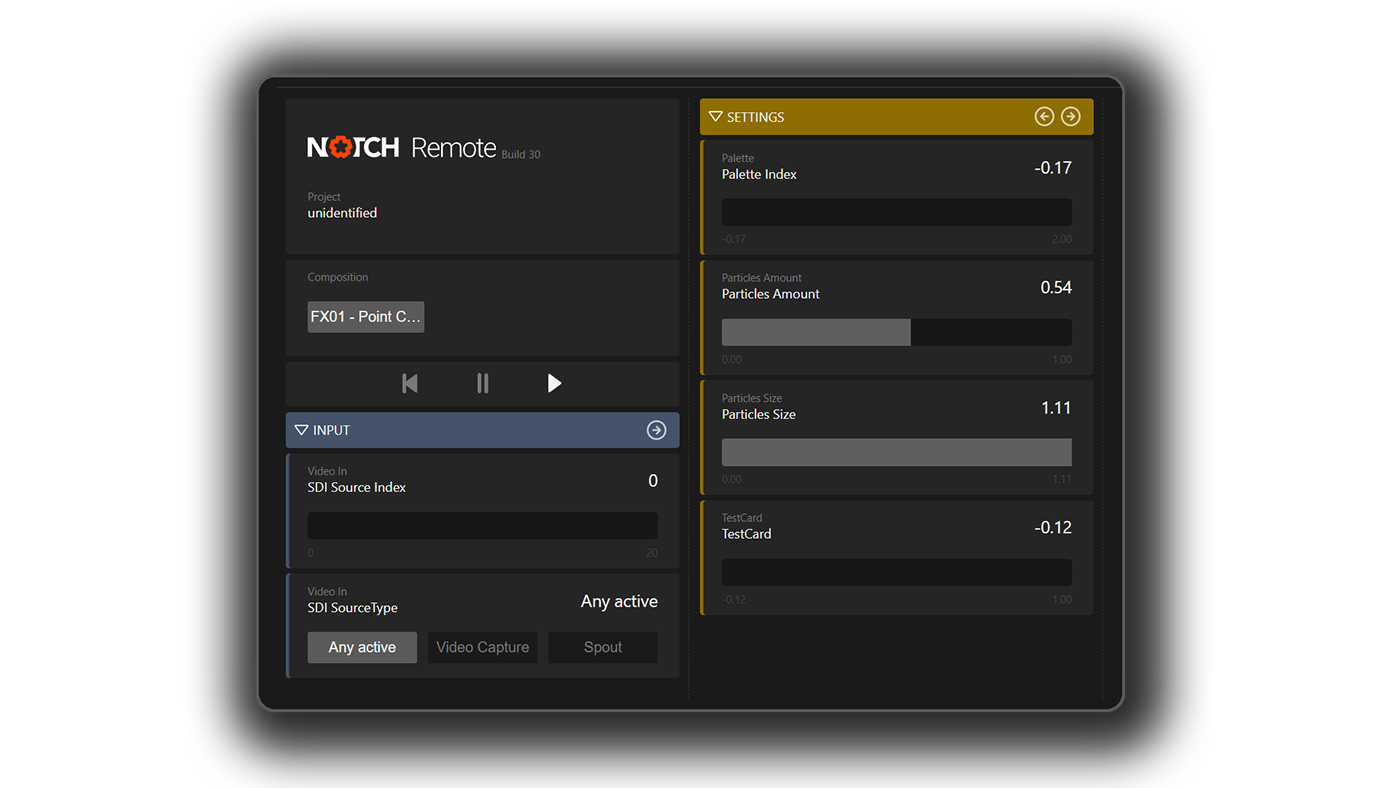Collapse the SETTINGS section triangle
This screenshot has height=788, width=1400.
(715, 117)
